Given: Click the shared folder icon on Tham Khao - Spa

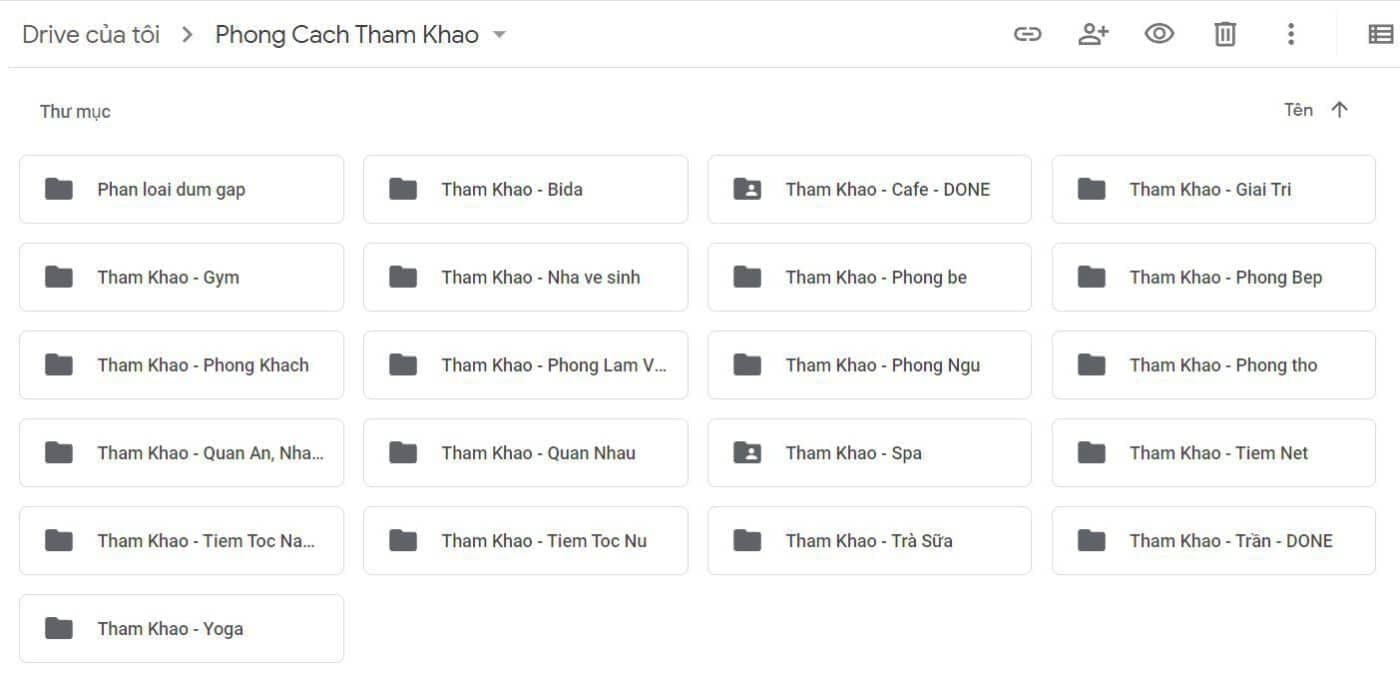Looking at the screenshot, I should (747, 453).
